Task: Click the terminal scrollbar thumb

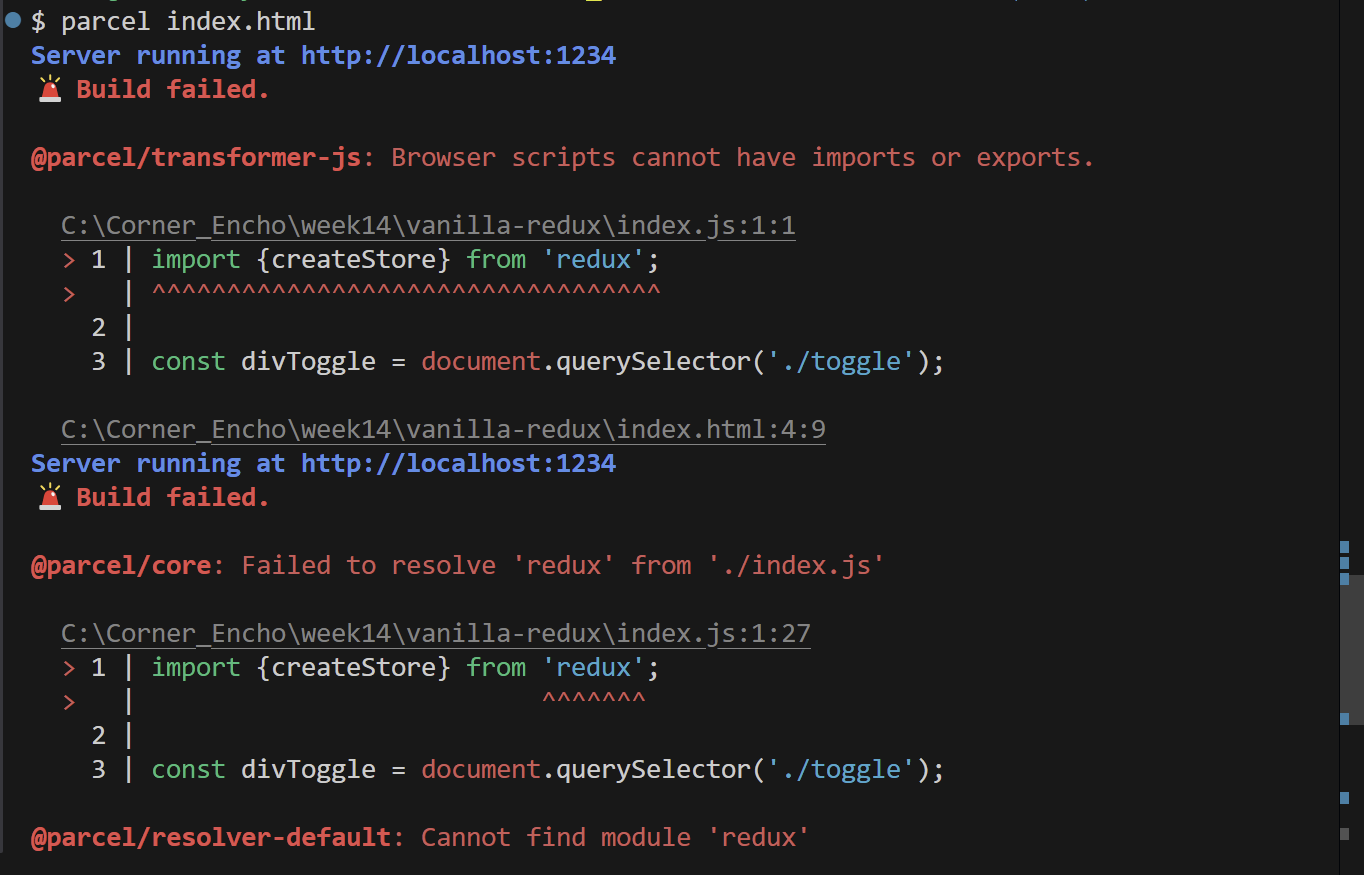Action: (x=1351, y=650)
